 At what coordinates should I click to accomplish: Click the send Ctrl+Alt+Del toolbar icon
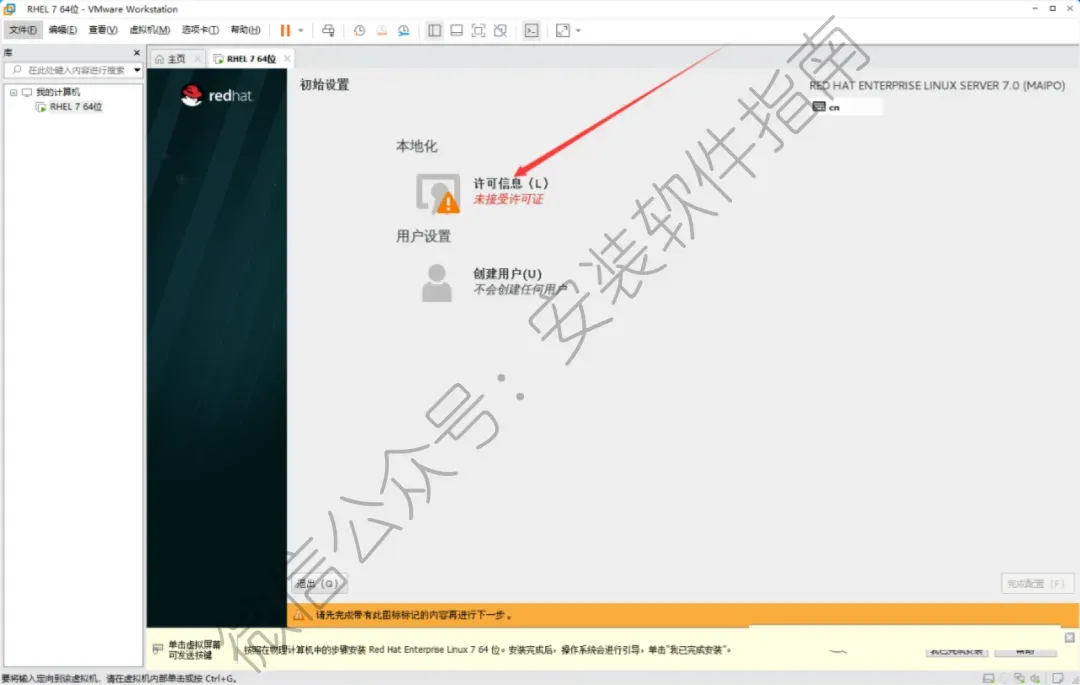[x=329, y=30]
